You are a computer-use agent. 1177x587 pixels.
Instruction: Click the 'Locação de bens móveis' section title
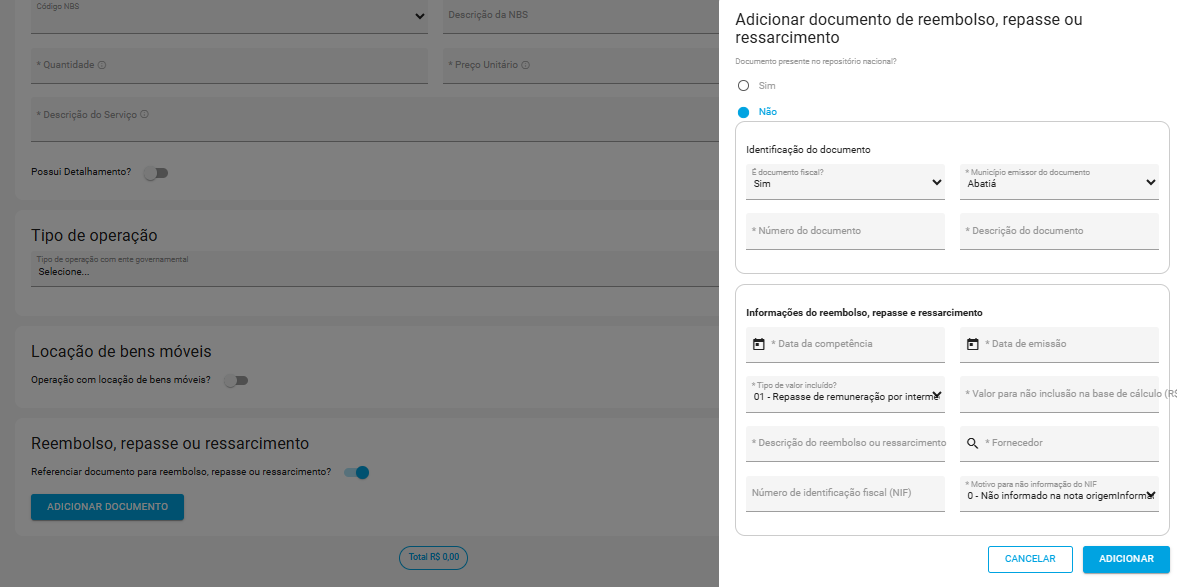coord(122,351)
